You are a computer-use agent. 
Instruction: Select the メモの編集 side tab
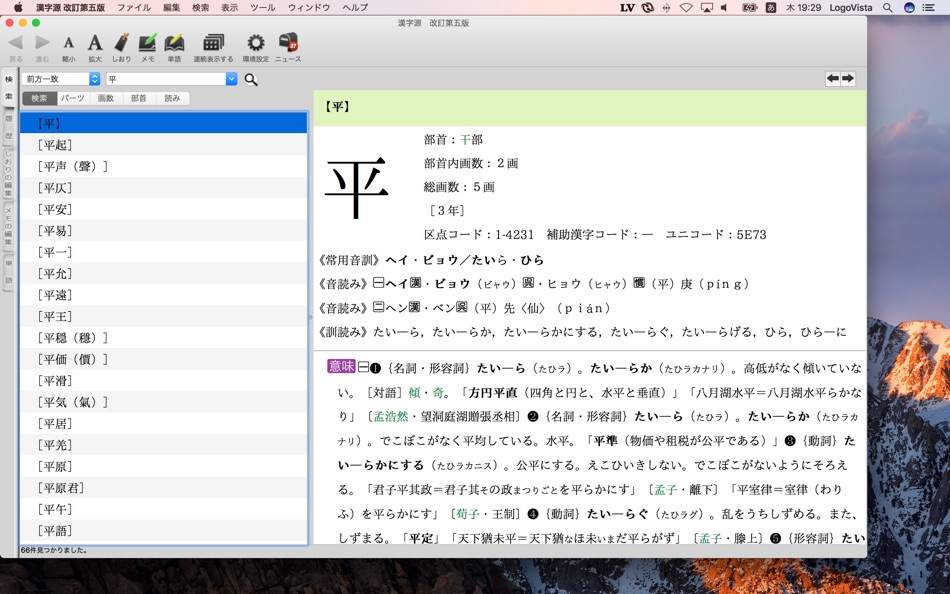(x=8, y=226)
